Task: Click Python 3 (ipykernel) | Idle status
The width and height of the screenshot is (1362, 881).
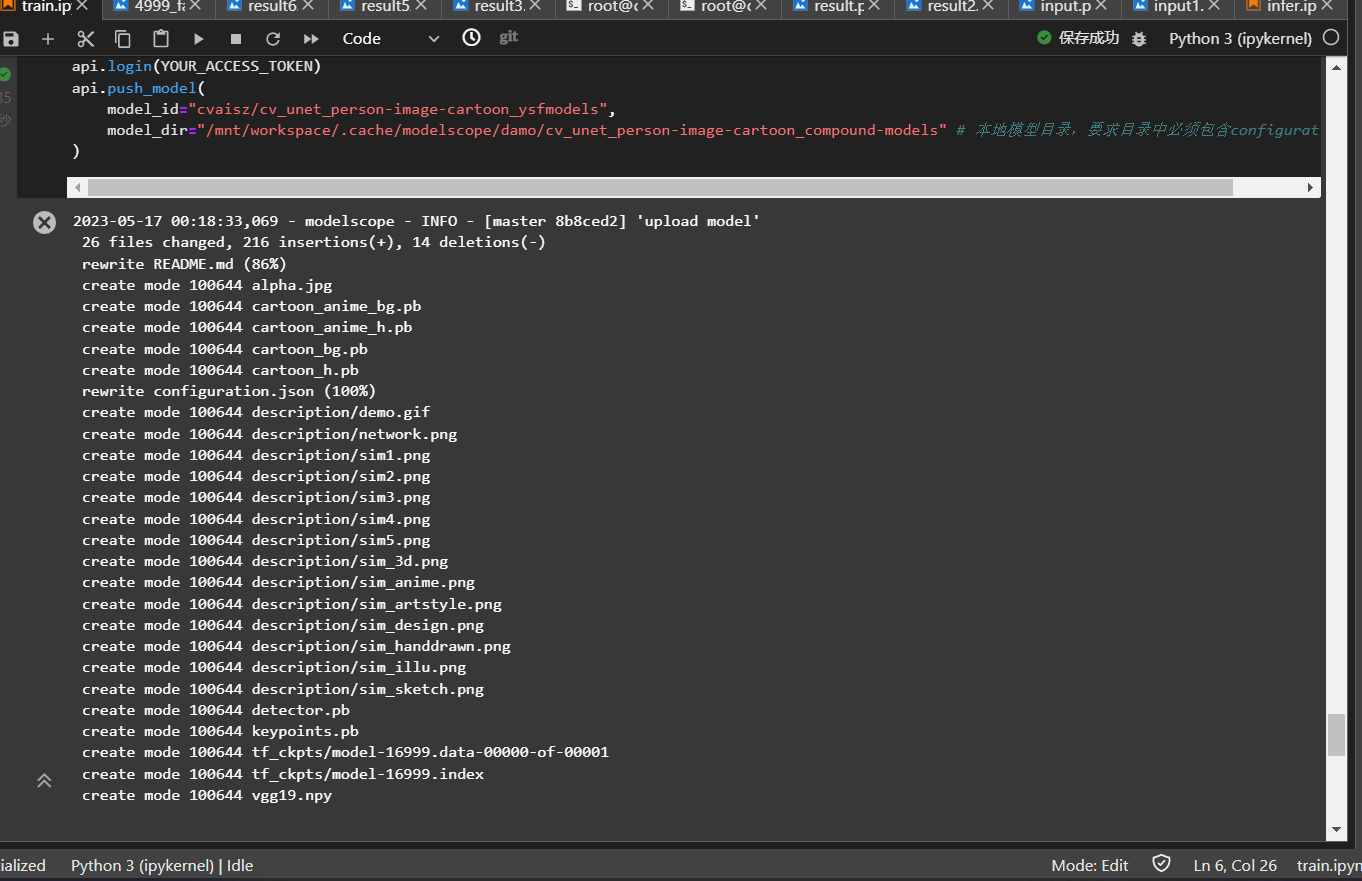Action: click(162, 866)
